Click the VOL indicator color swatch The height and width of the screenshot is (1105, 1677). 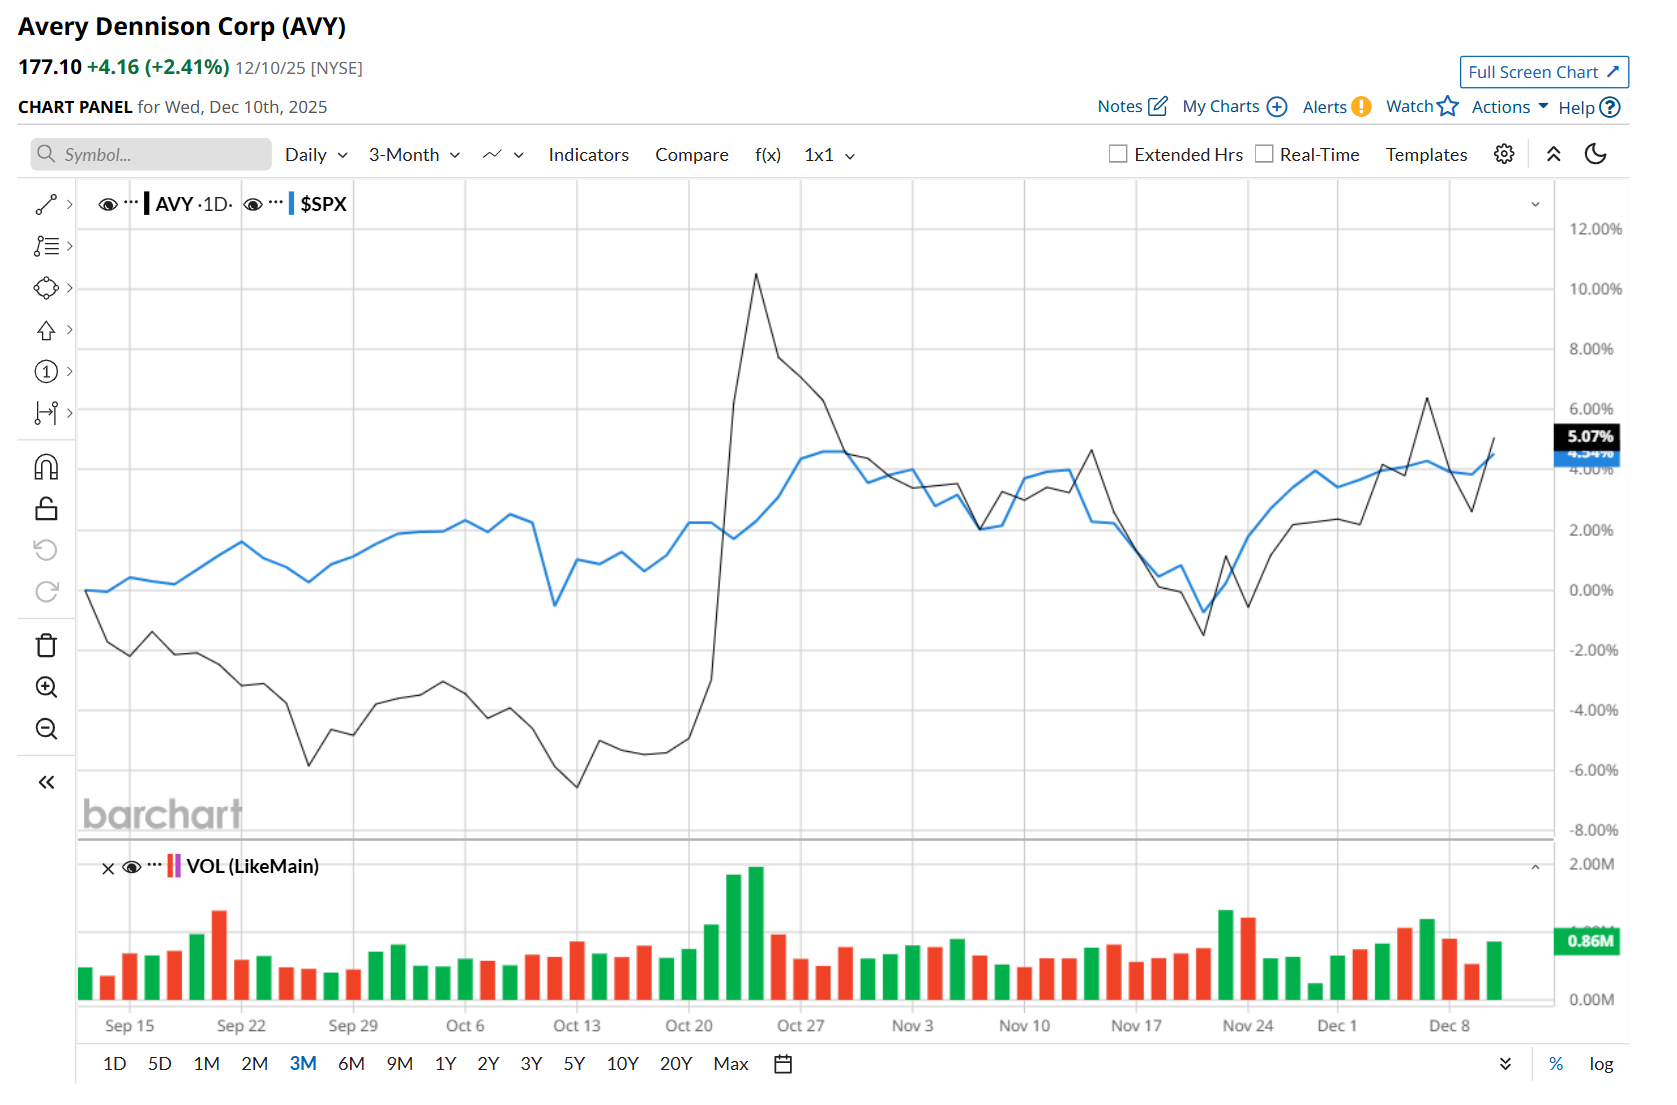coord(174,866)
